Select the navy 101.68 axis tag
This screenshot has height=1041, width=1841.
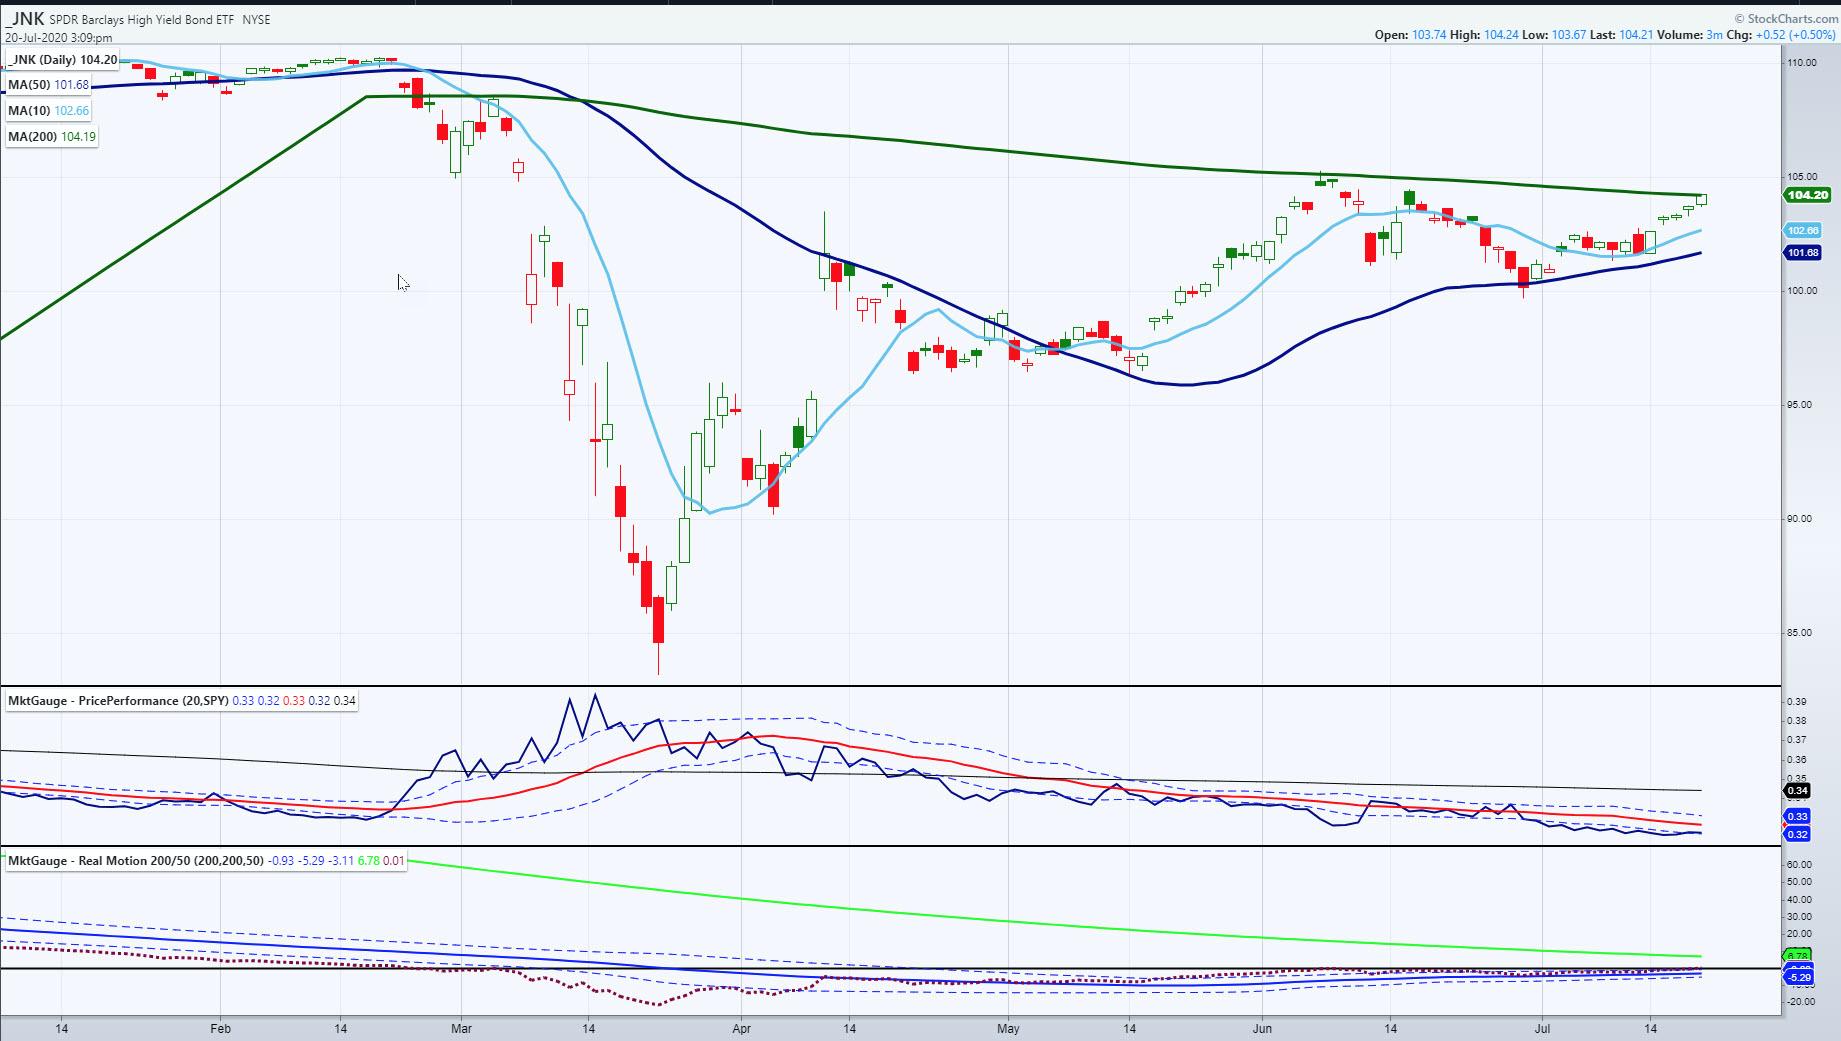(1802, 253)
